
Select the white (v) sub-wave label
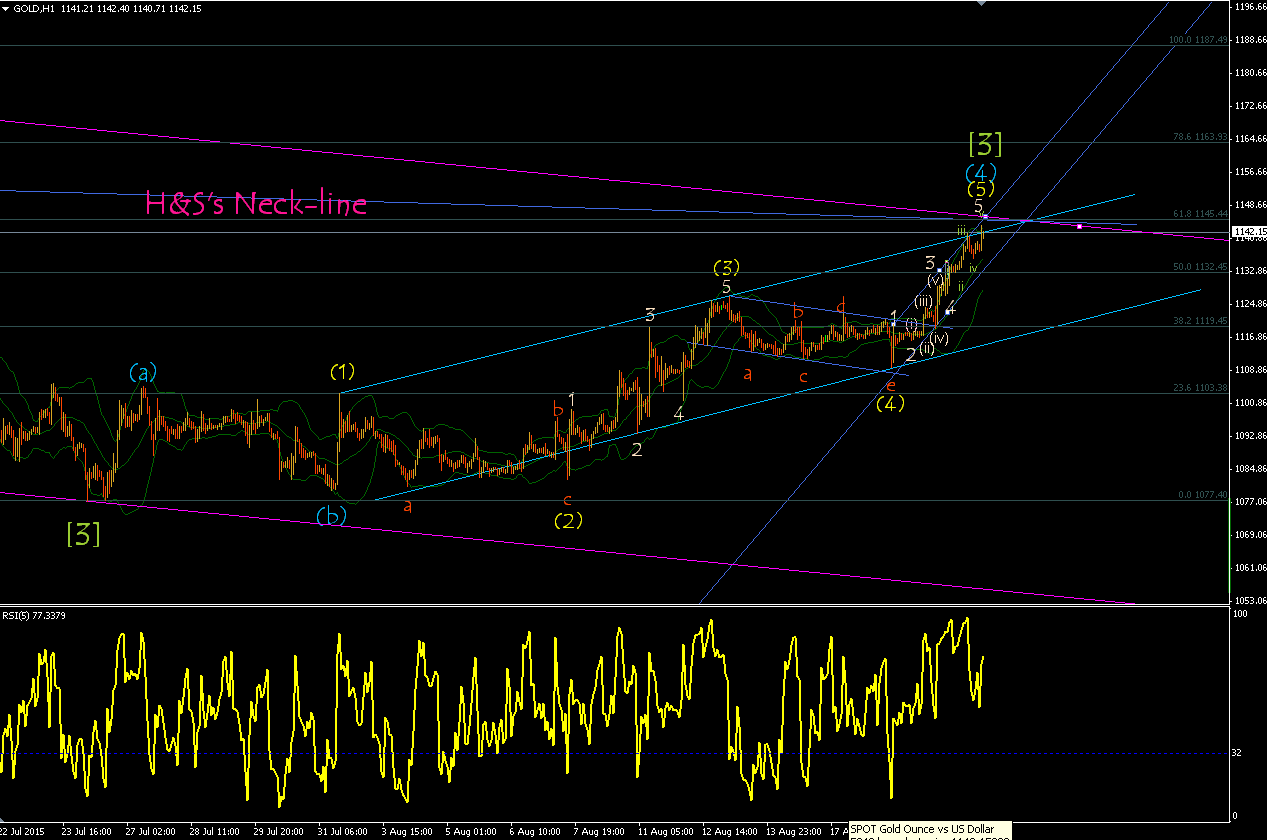[935, 281]
